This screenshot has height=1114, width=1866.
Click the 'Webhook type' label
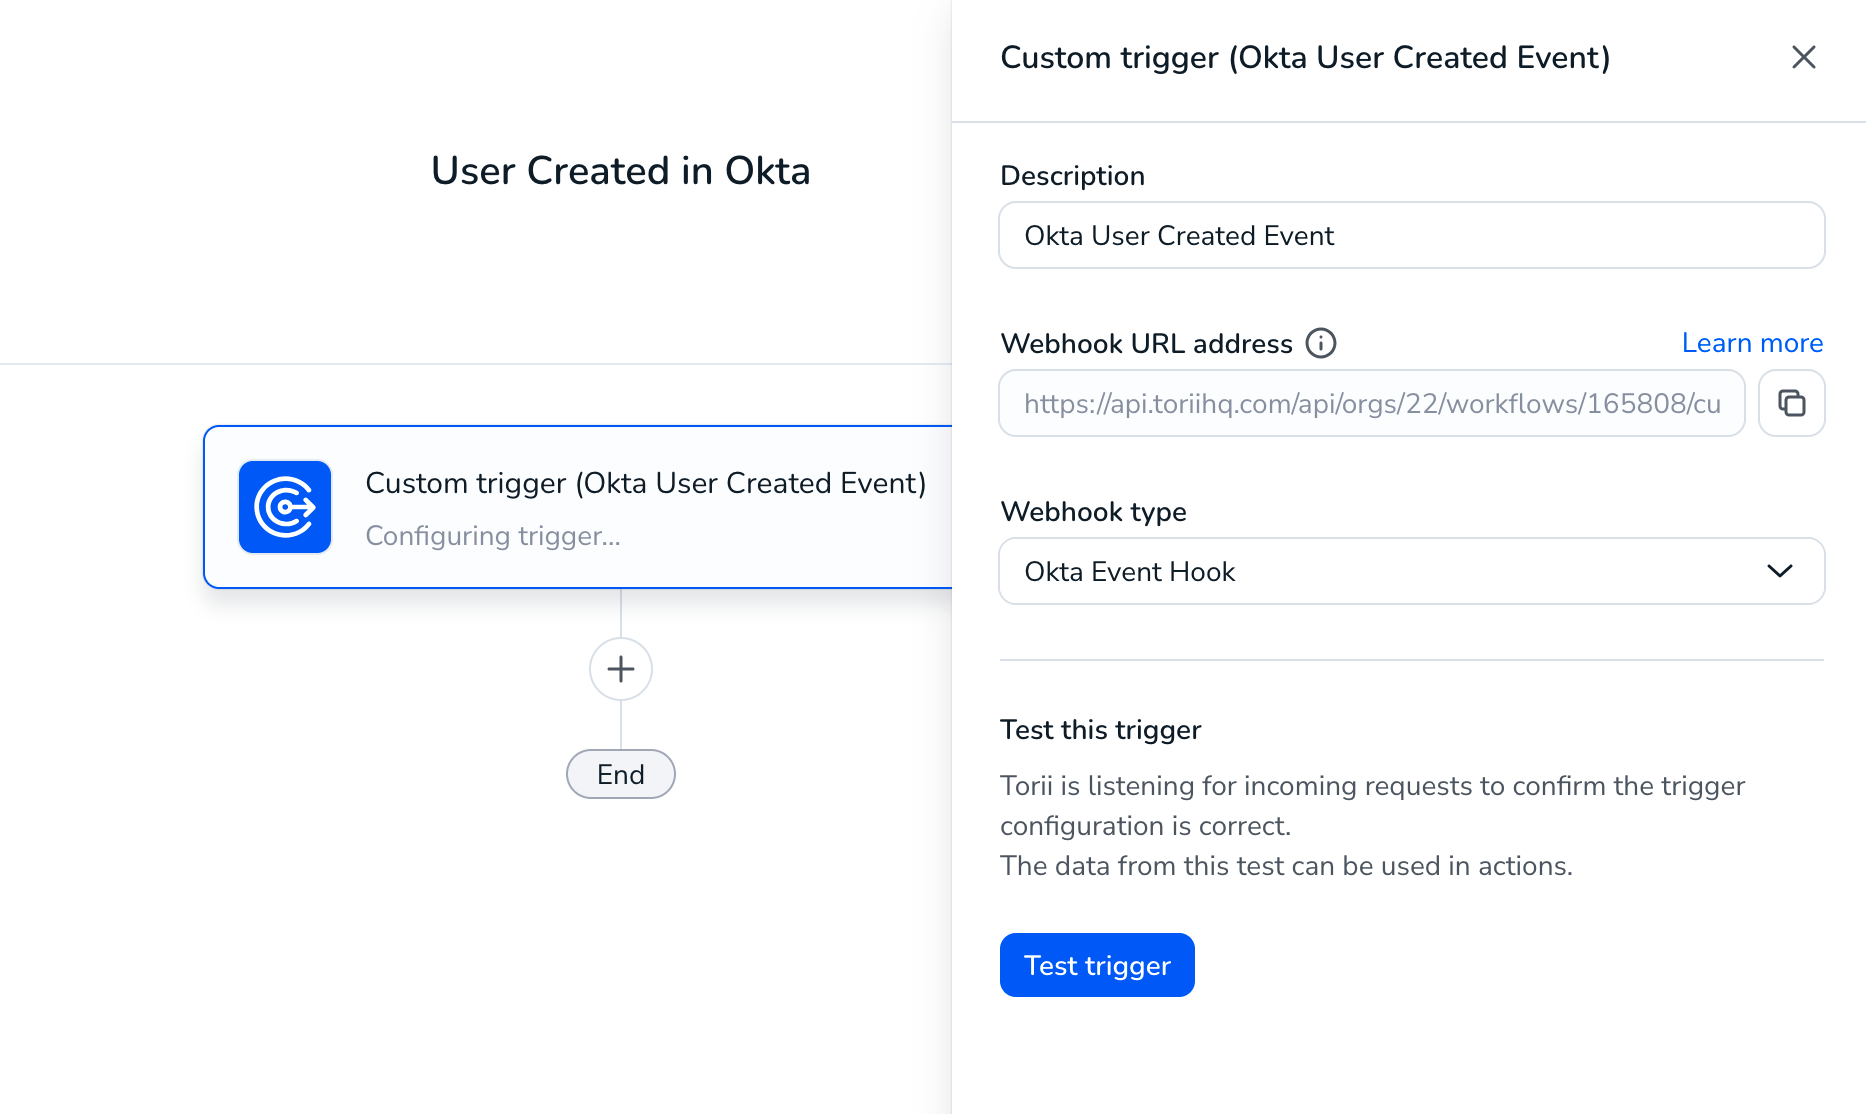(x=1093, y=511)
